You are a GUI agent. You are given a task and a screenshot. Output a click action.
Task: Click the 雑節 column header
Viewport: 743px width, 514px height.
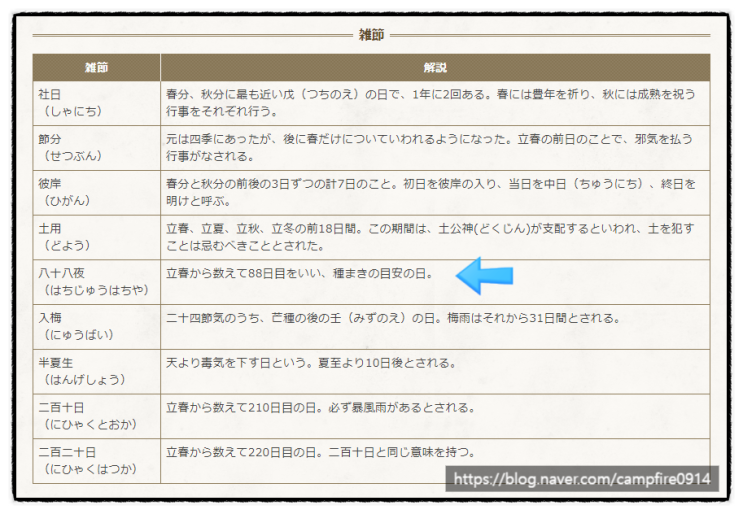[97, 67]
